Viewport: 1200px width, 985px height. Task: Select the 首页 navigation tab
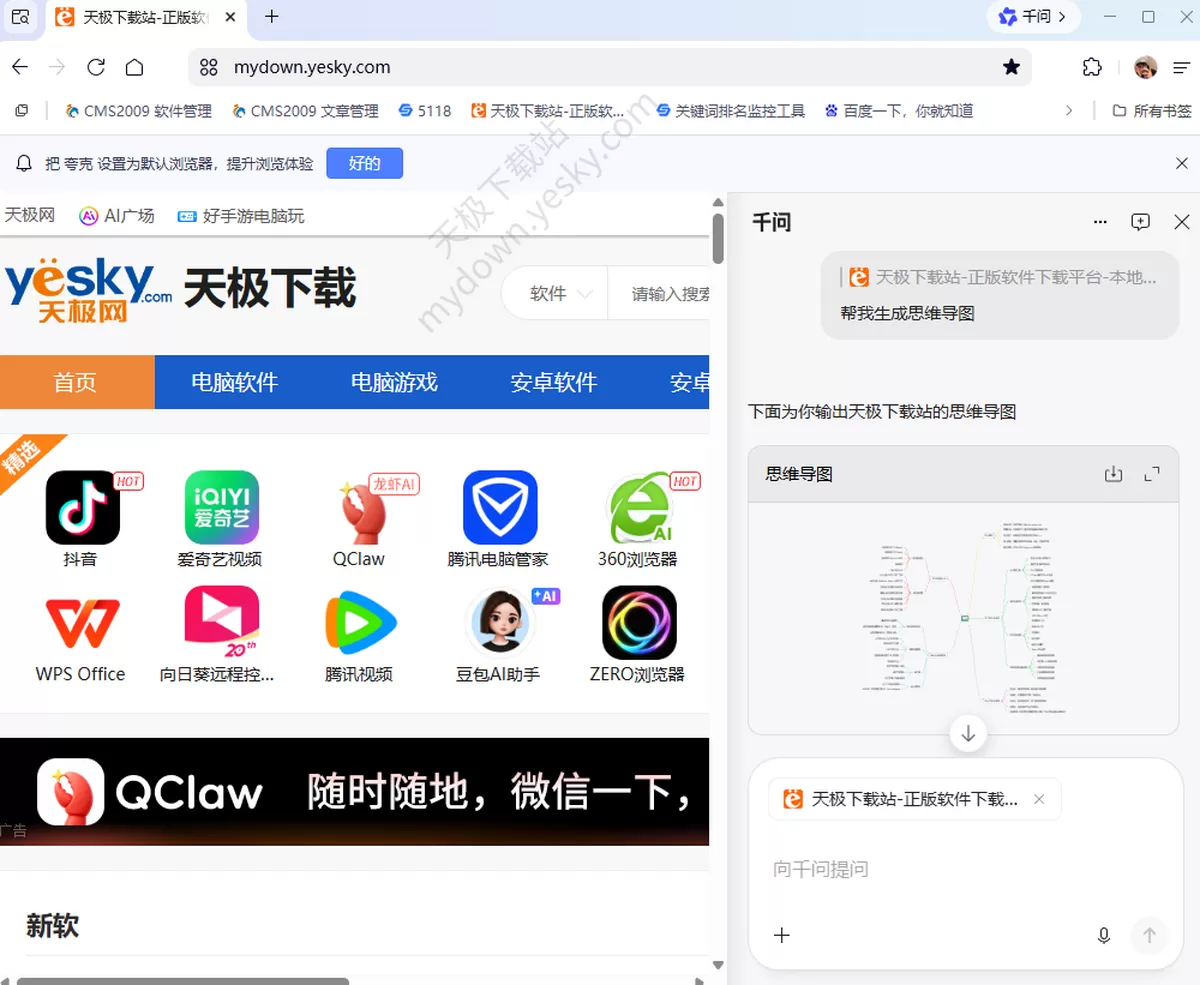[x=77, y=382]
